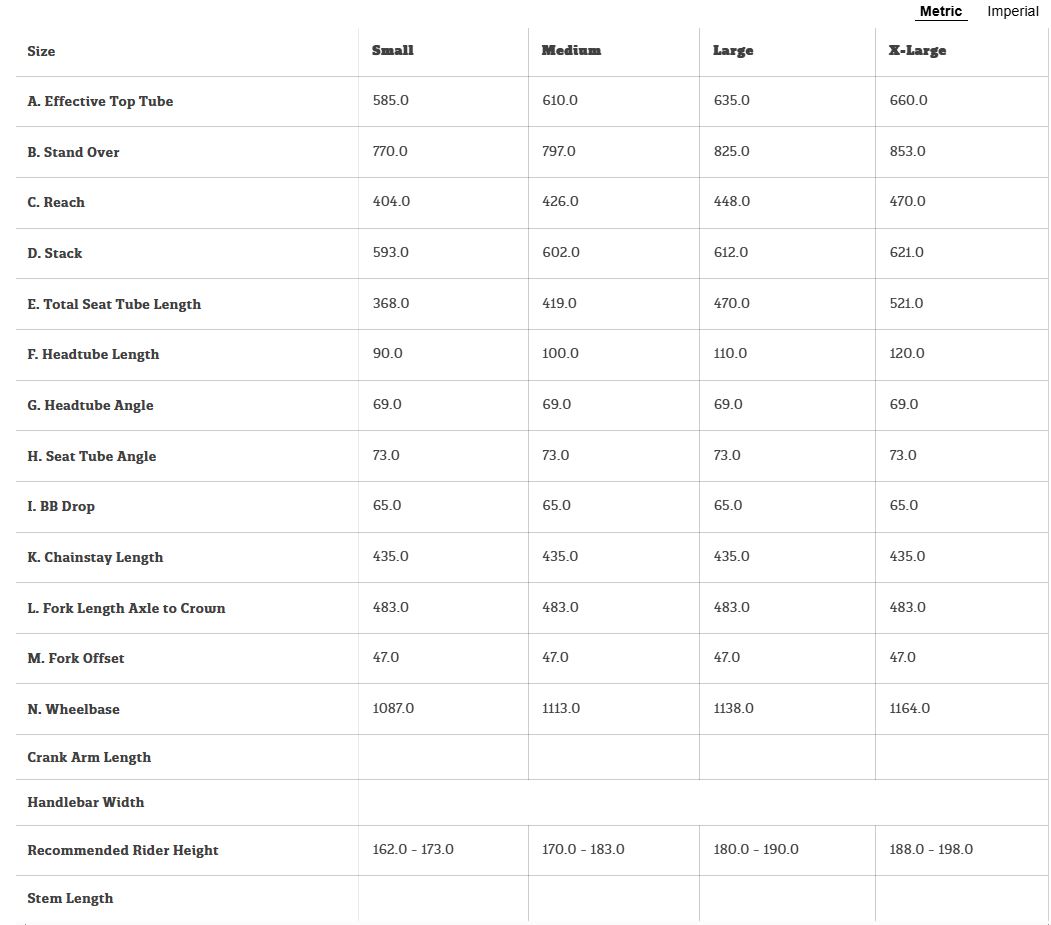The height and width of the screenshot is (925, 1051).
Task: Click the Medium size column header
Action: click(x=571, y=51)
